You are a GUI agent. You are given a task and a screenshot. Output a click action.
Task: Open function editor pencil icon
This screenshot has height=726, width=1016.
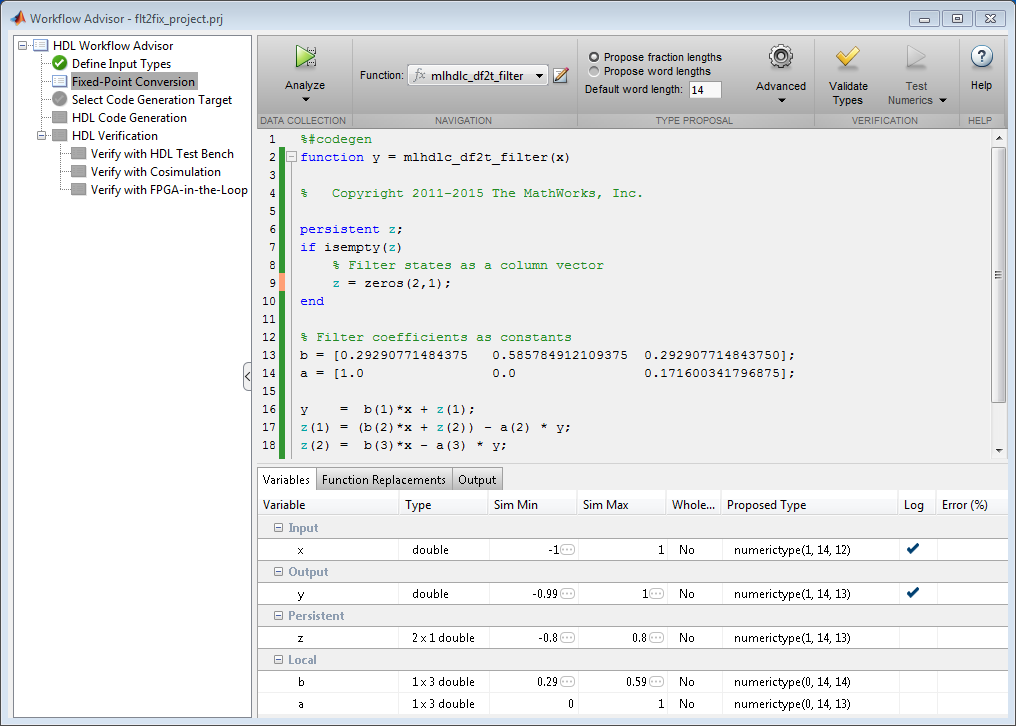561,75
